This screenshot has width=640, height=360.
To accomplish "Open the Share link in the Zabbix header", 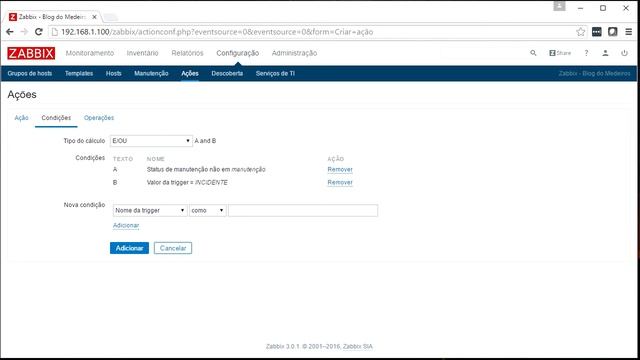I will click(560, 53).
